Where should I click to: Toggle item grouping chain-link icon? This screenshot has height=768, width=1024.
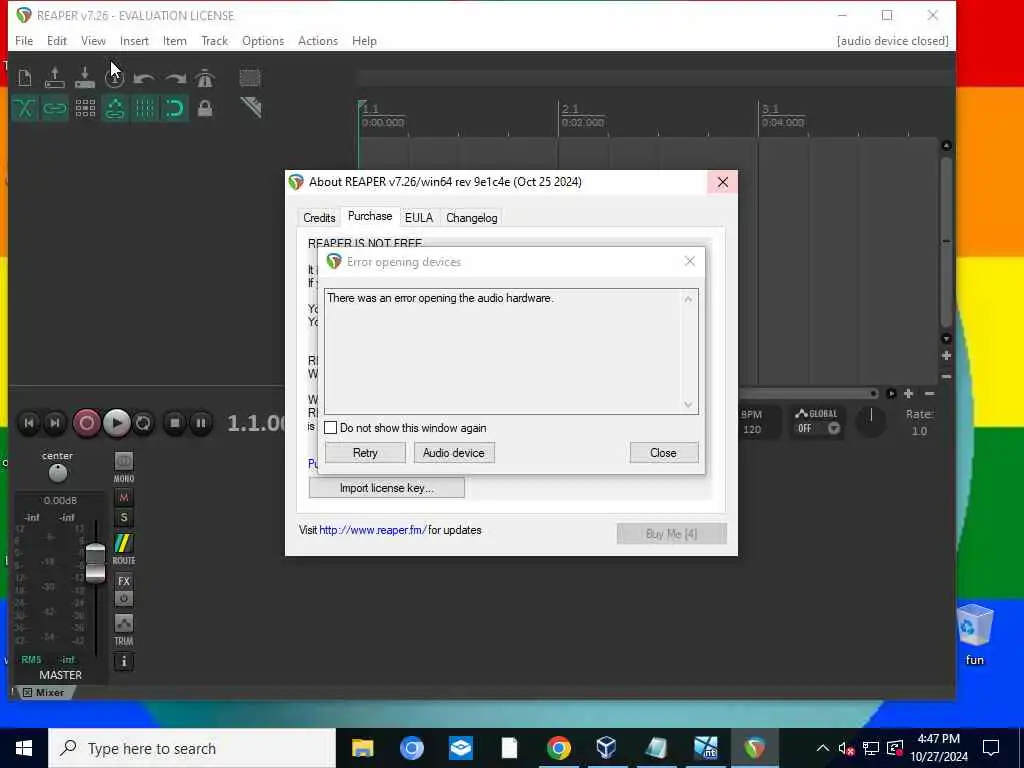(55, 108)
